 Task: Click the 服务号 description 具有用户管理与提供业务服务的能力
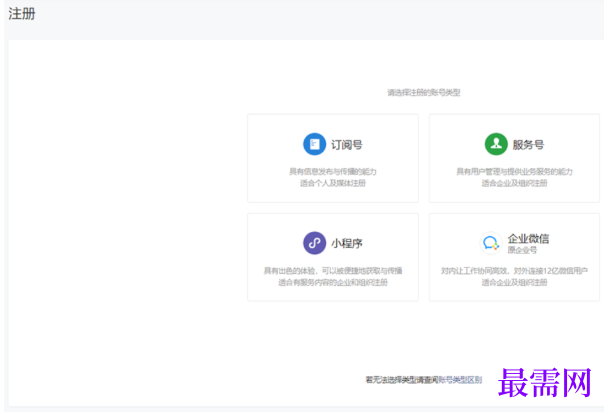[514, 172]
